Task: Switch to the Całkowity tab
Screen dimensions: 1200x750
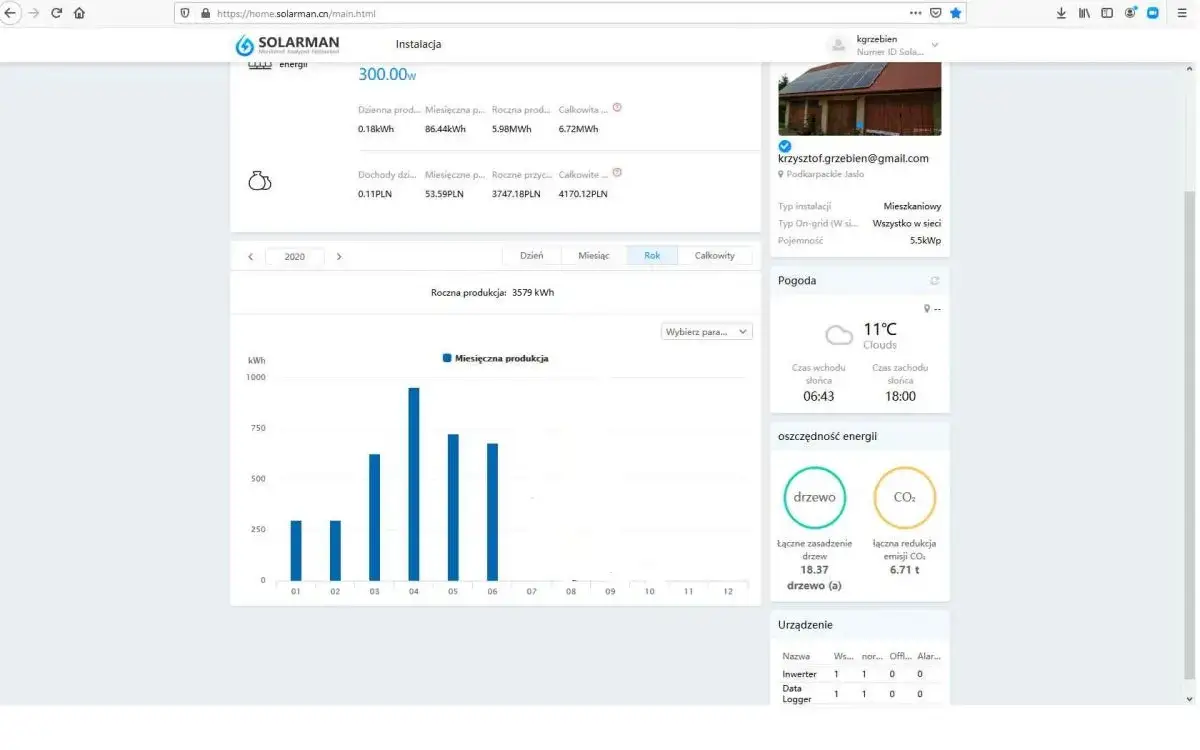Action: pos(714,256)
